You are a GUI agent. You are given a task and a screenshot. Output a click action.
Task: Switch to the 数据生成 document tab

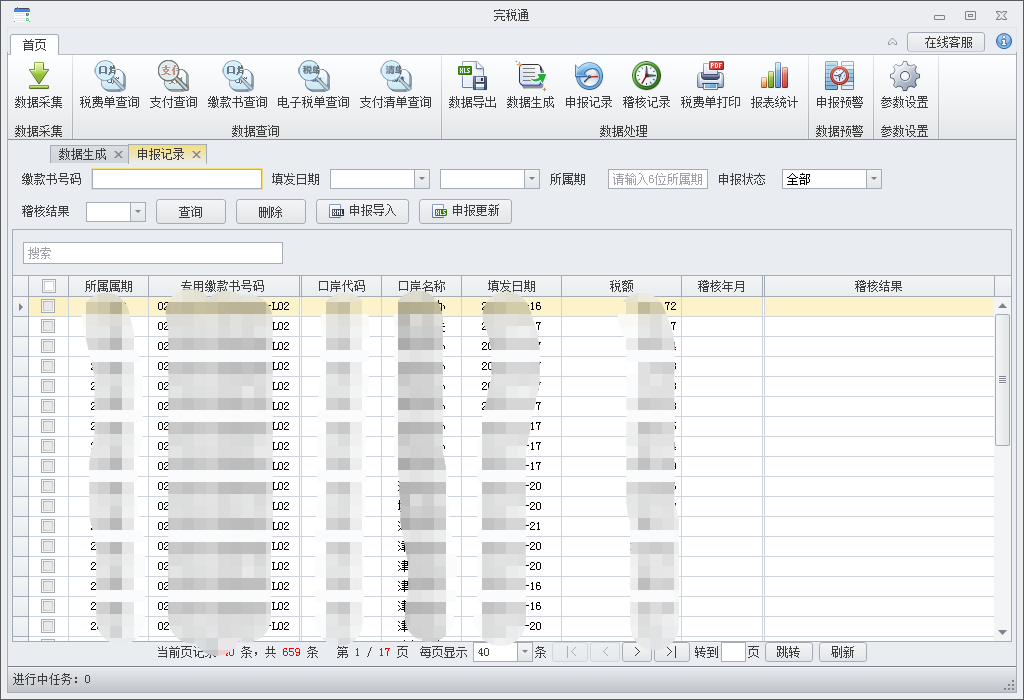click(82, 155)
